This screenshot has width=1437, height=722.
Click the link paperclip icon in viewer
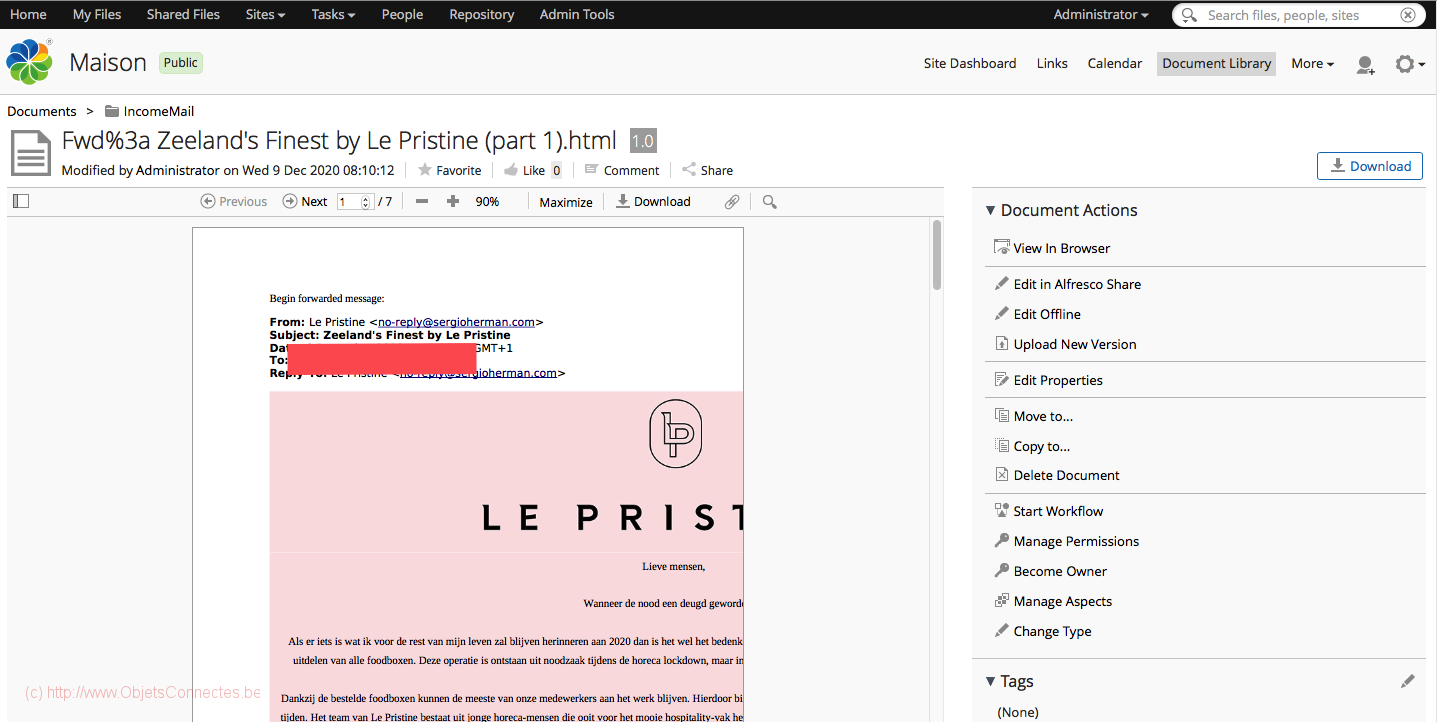(x=732, y=201)
